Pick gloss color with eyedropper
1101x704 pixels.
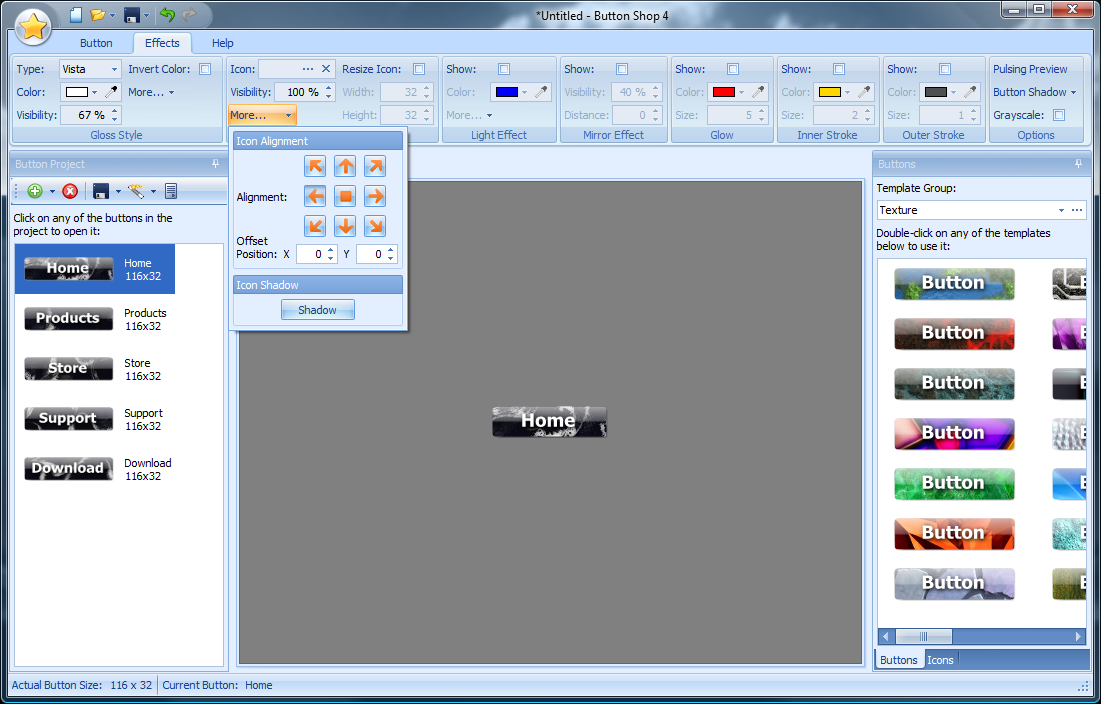tap(112, 92)
